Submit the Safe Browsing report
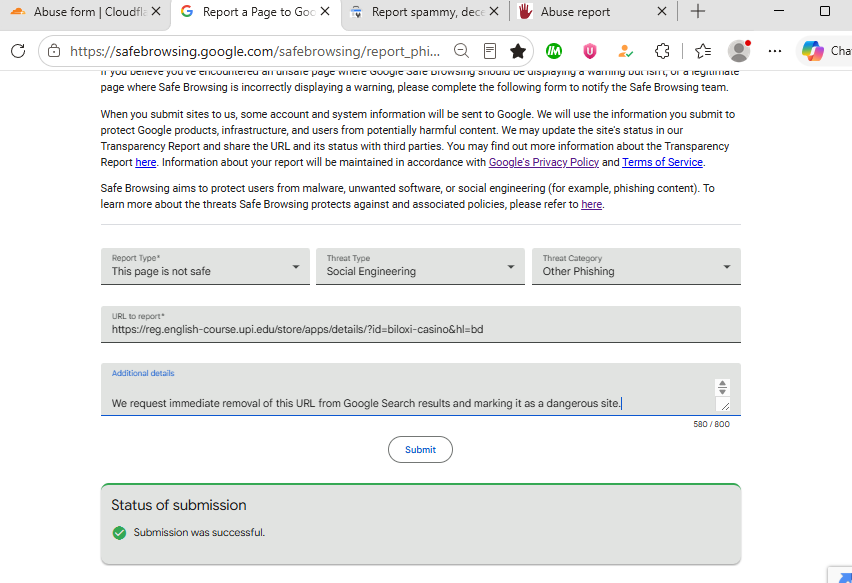The height and width of the screenshot is (583, 852). pos(420,449)
